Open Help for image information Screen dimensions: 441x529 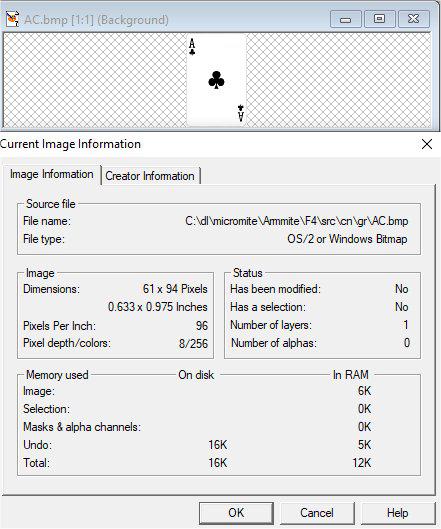pos(397,513)
